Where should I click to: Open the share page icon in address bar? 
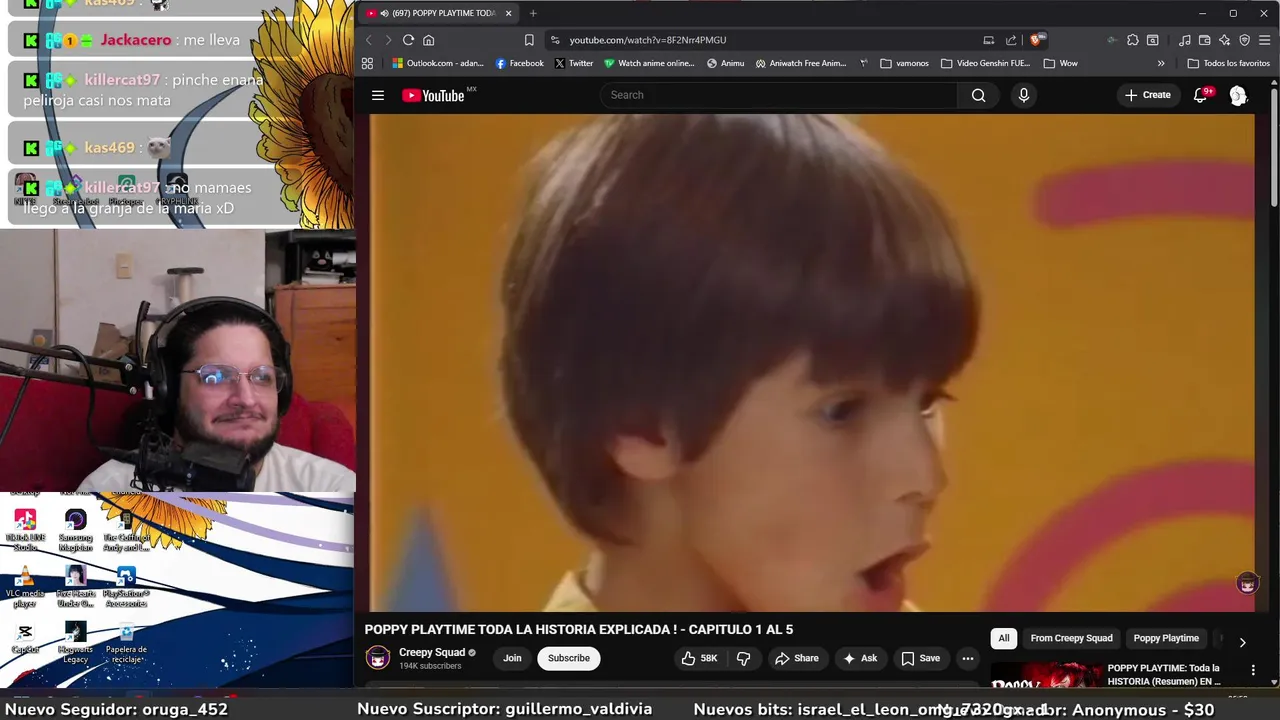click(x=1011, y=40)
